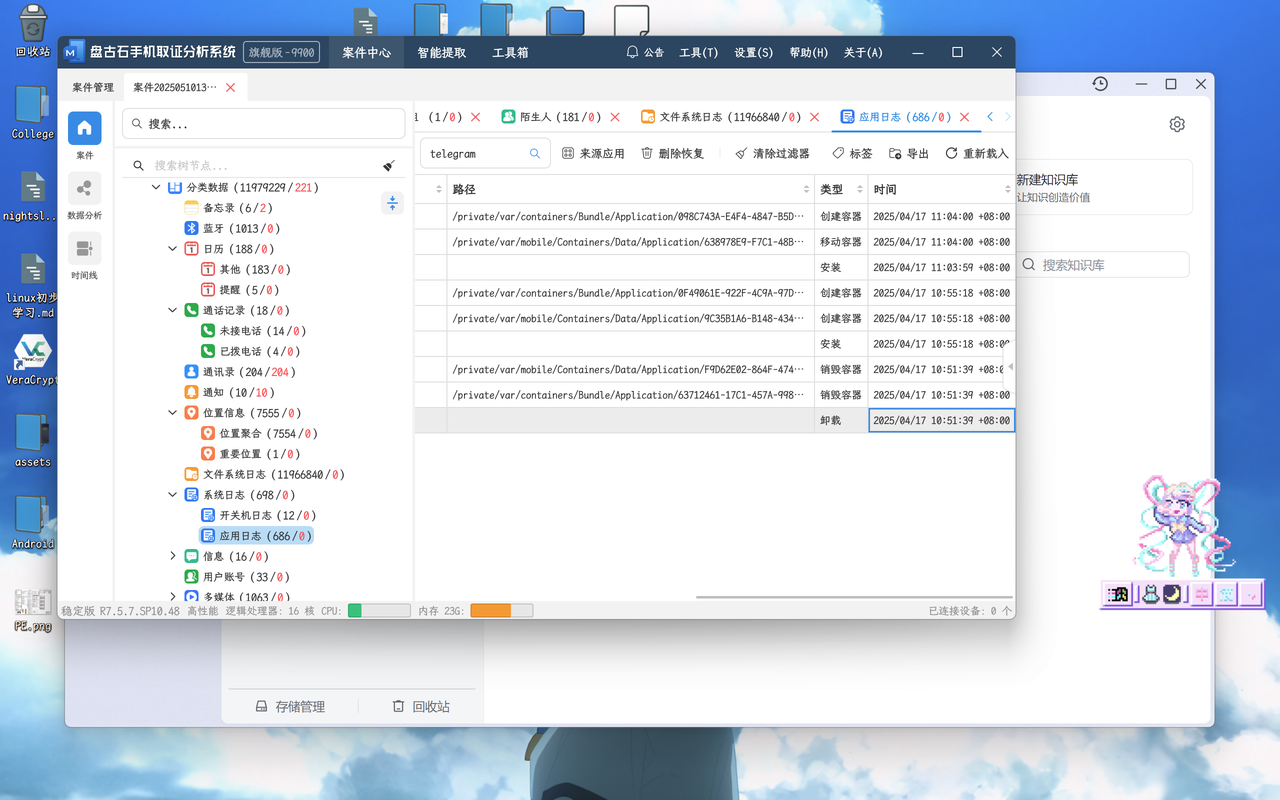This screenshot has width=1280, height=800.
Task: Close the 文件系统日志 data tab
Action: [813, 117]
